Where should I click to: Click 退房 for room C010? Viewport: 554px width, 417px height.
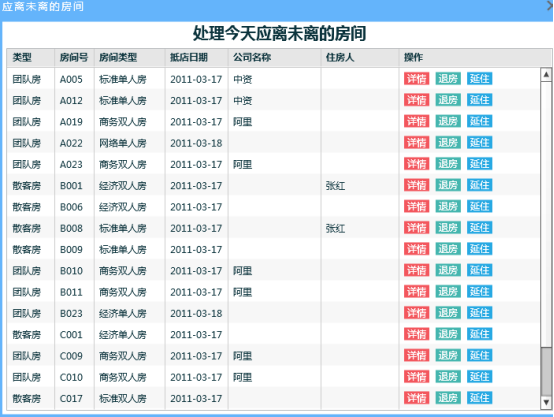point(448,377)
